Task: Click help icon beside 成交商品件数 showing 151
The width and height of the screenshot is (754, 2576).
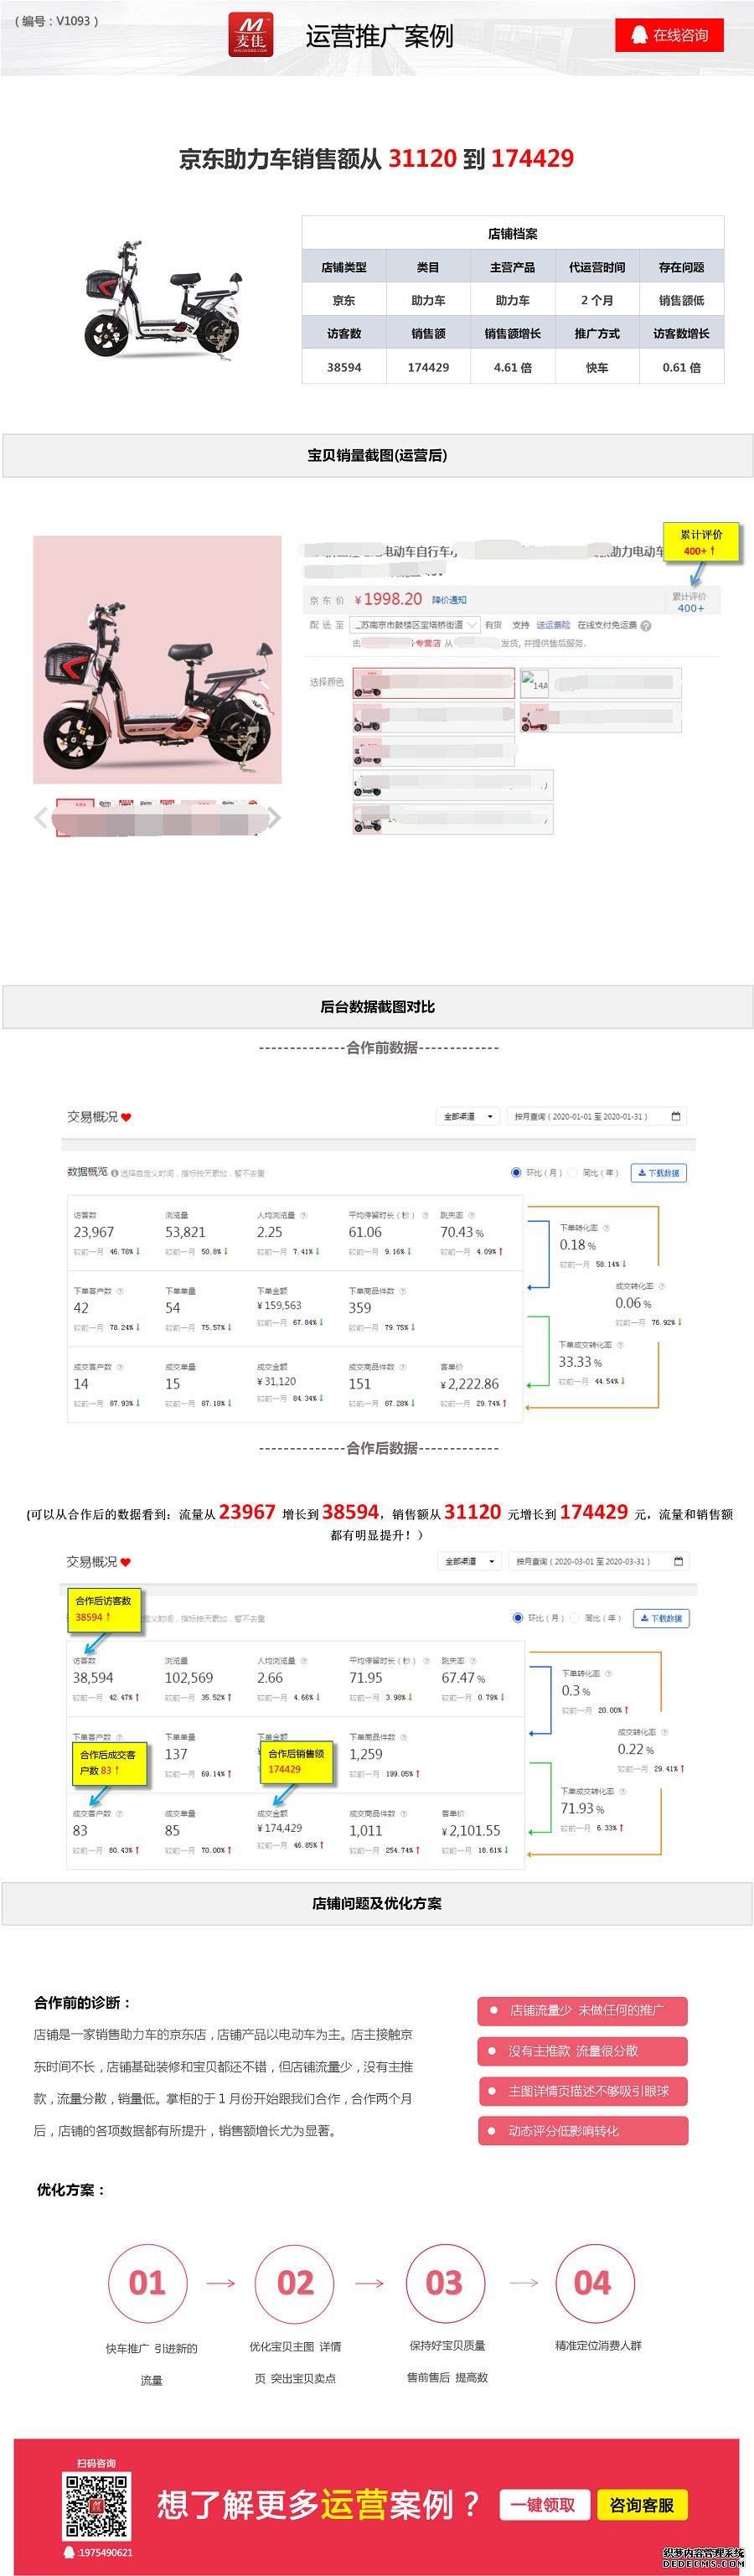Action: click(x=403, y=1367)
